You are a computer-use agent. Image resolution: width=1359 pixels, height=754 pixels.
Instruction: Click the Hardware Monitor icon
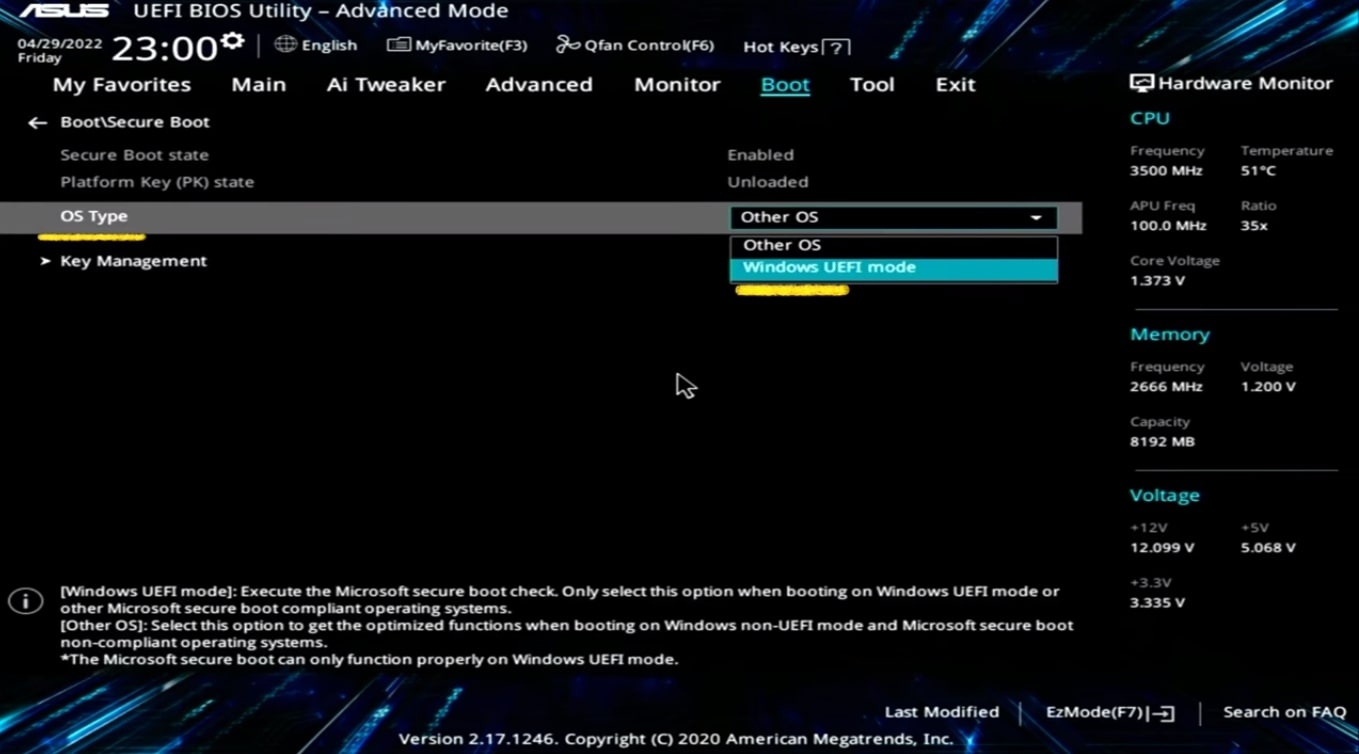point(1141,84)
